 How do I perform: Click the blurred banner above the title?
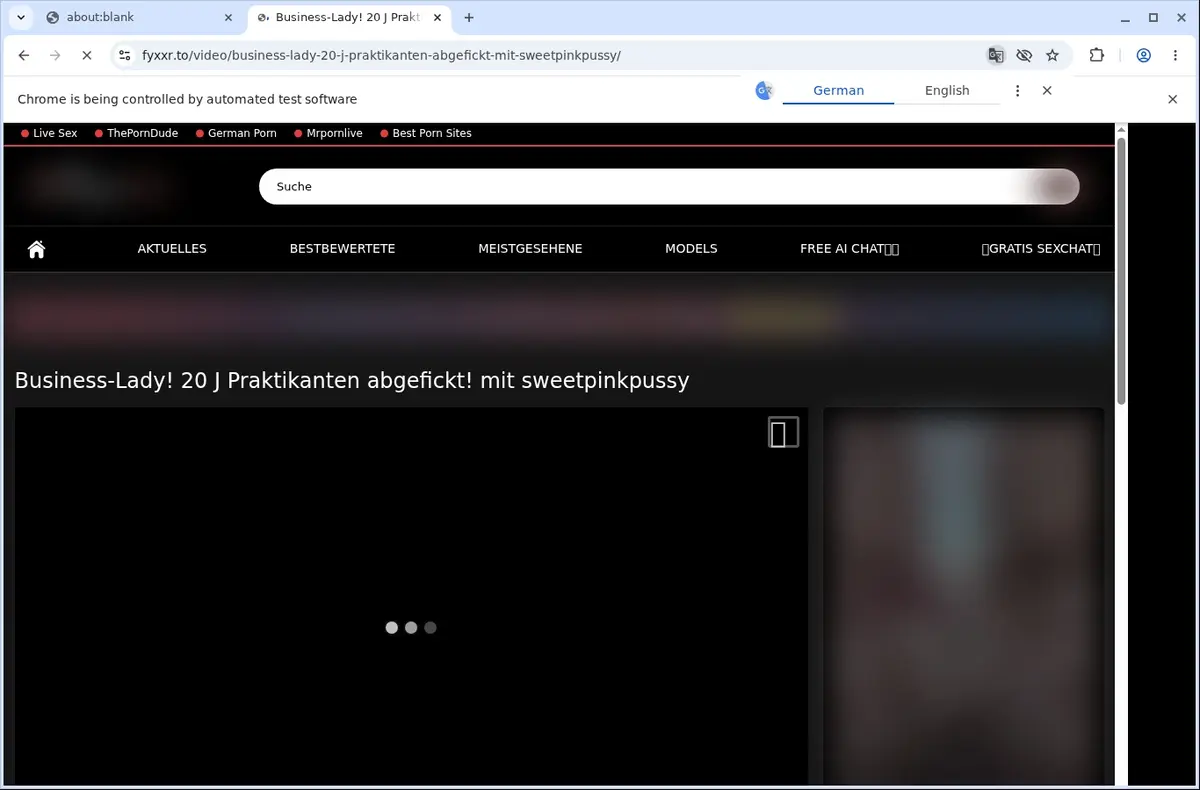(x=559, y=319)
